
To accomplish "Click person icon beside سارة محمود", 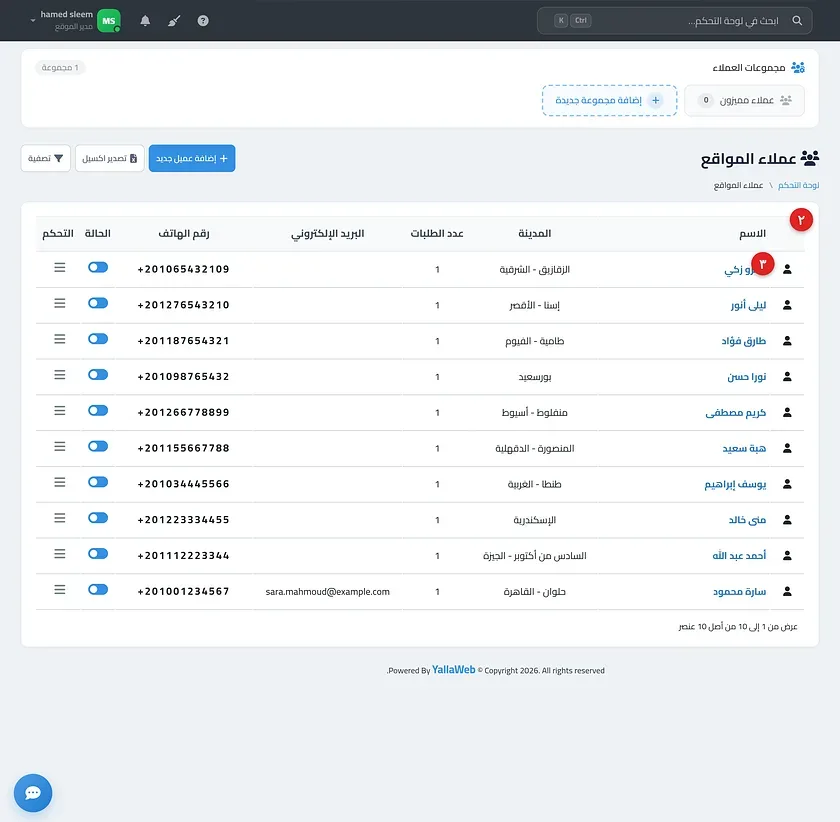I will (x=787, y=592).
